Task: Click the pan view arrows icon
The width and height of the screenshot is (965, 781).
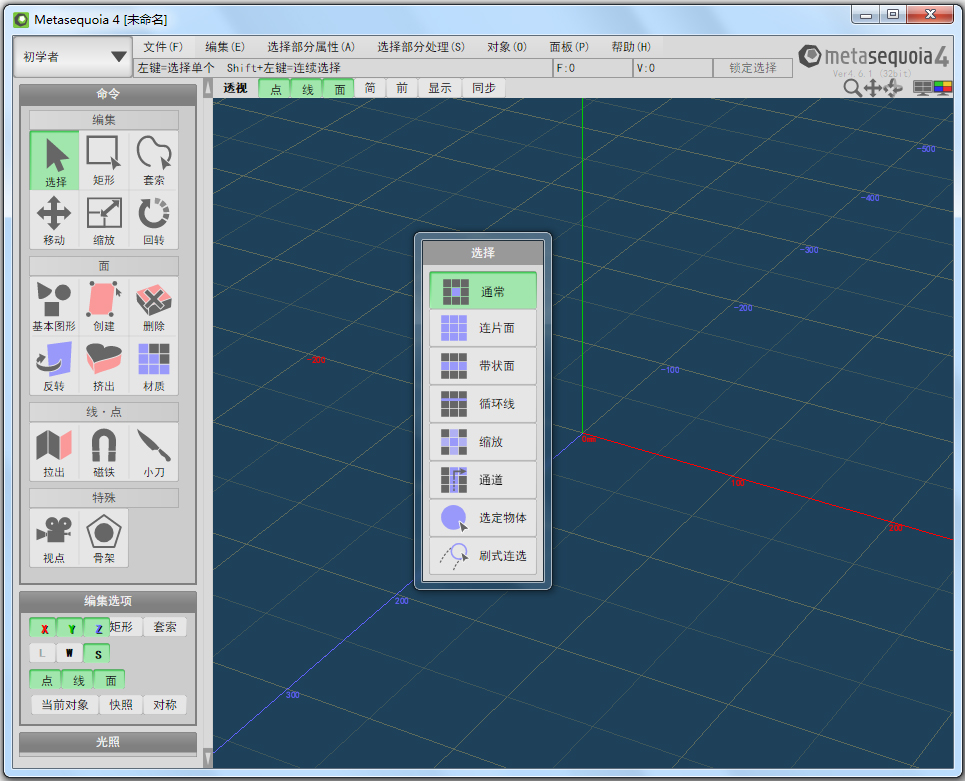Action: click(873, 88)
